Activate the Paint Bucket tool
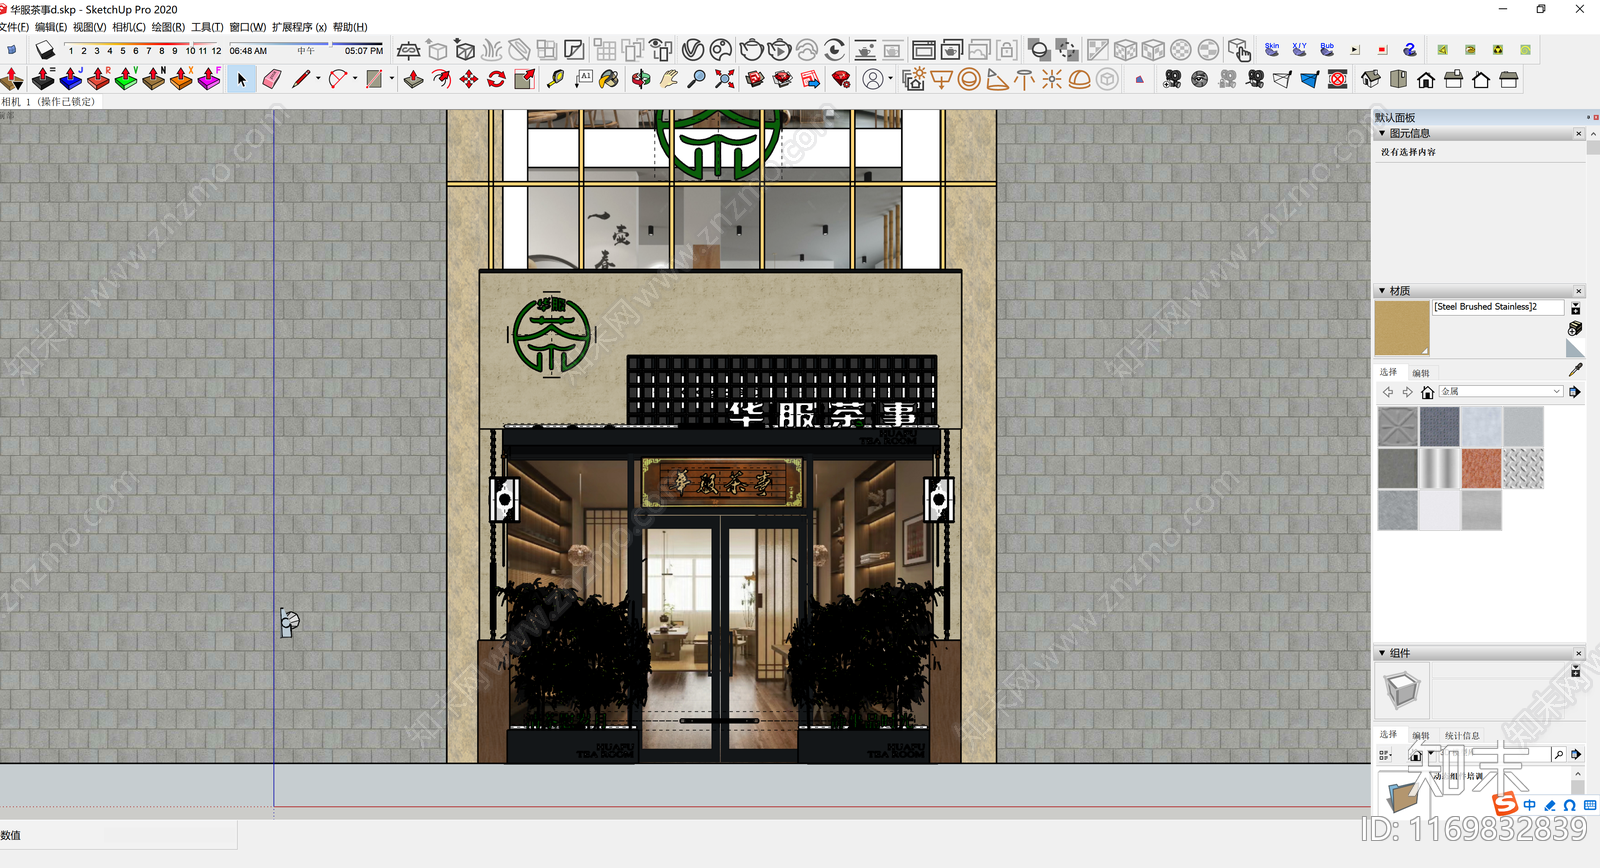This screenshot has width=1600, height=868. tap(609, 79)
